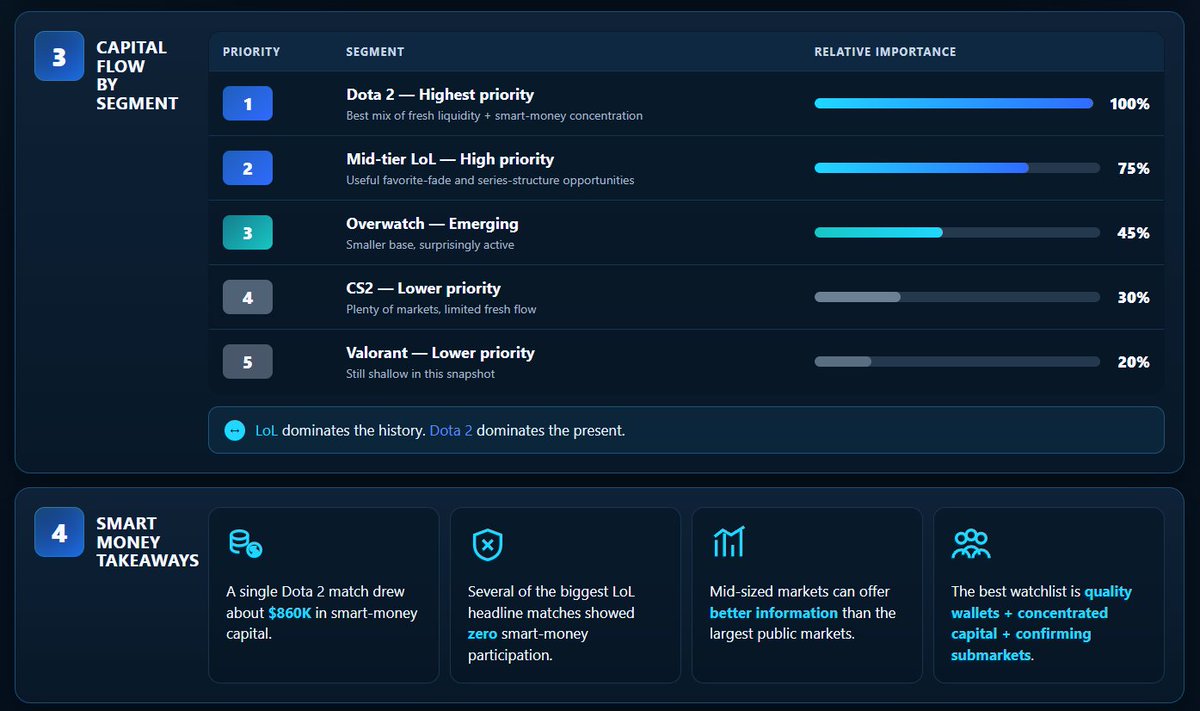The width and height of the screenshot is (1200, 711).
Task: Click the Dota 2 100% importance bar
Action: coord(954,103)
